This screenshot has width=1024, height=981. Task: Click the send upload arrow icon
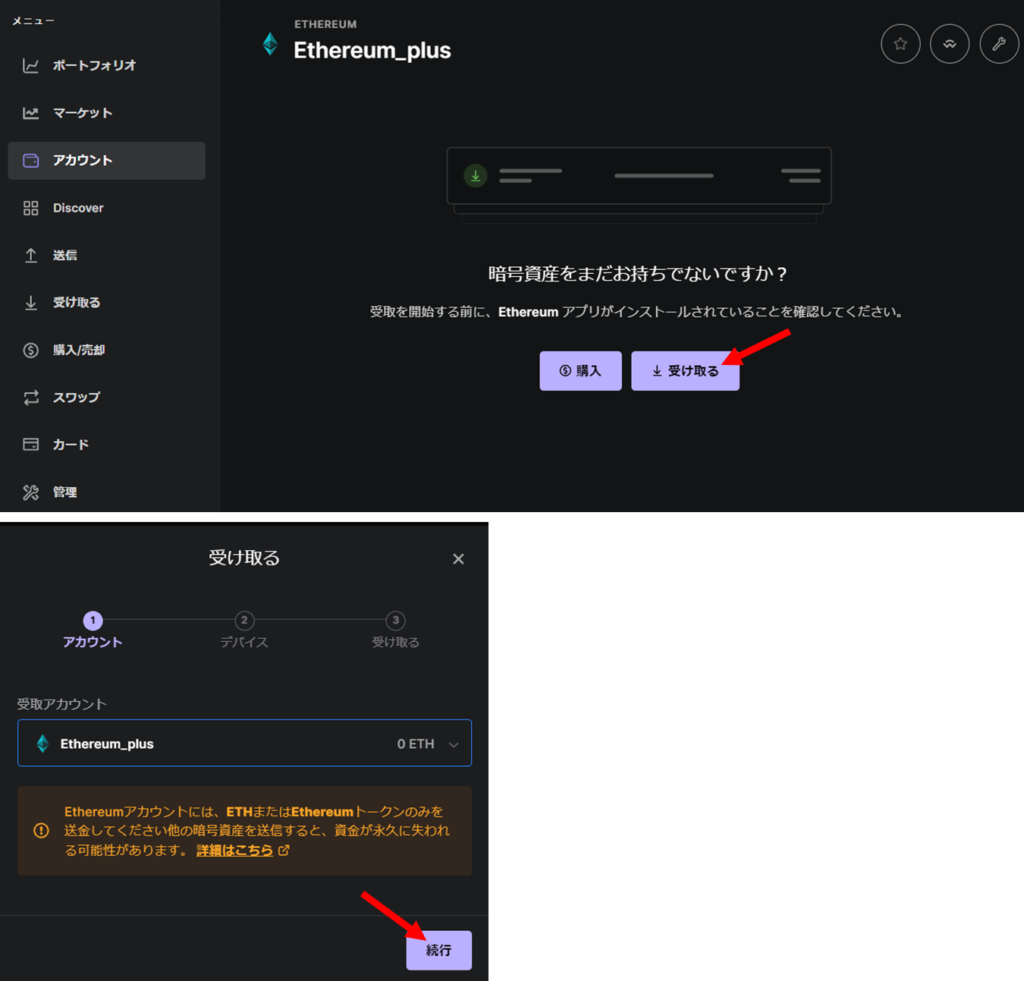click(31, 255)
